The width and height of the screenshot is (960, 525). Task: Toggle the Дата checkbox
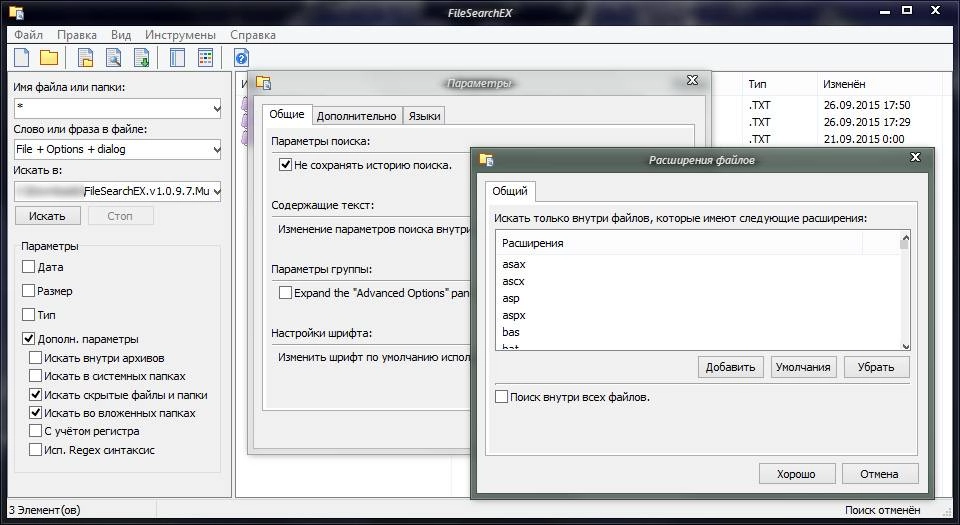[28, 267]
